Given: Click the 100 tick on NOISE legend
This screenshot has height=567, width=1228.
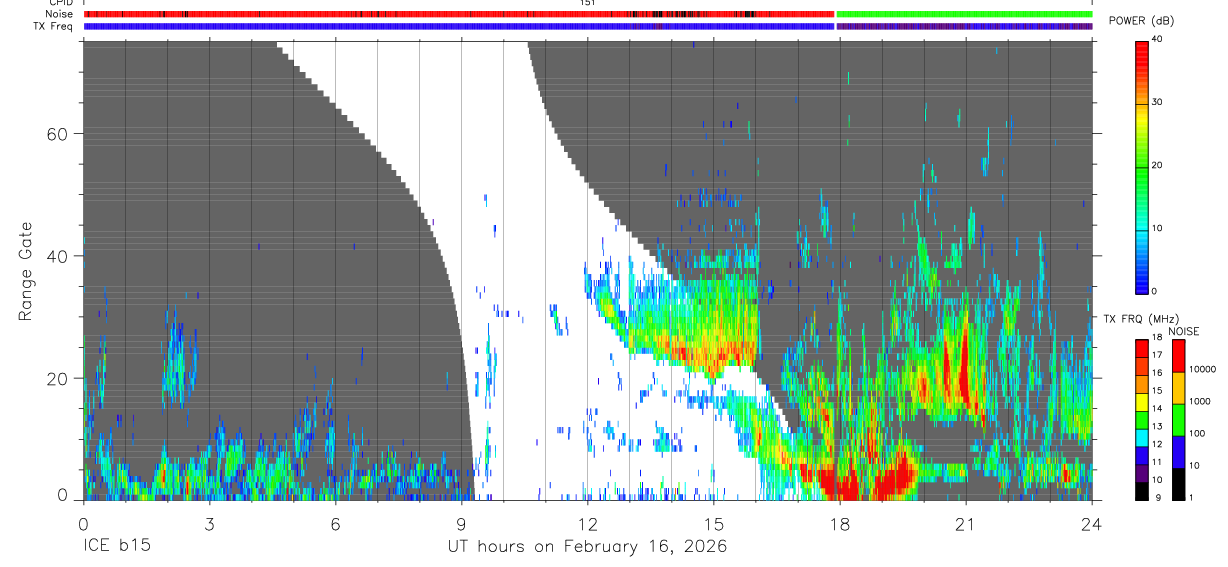Looking at the screenshot, I should (x=1199, y=433).
